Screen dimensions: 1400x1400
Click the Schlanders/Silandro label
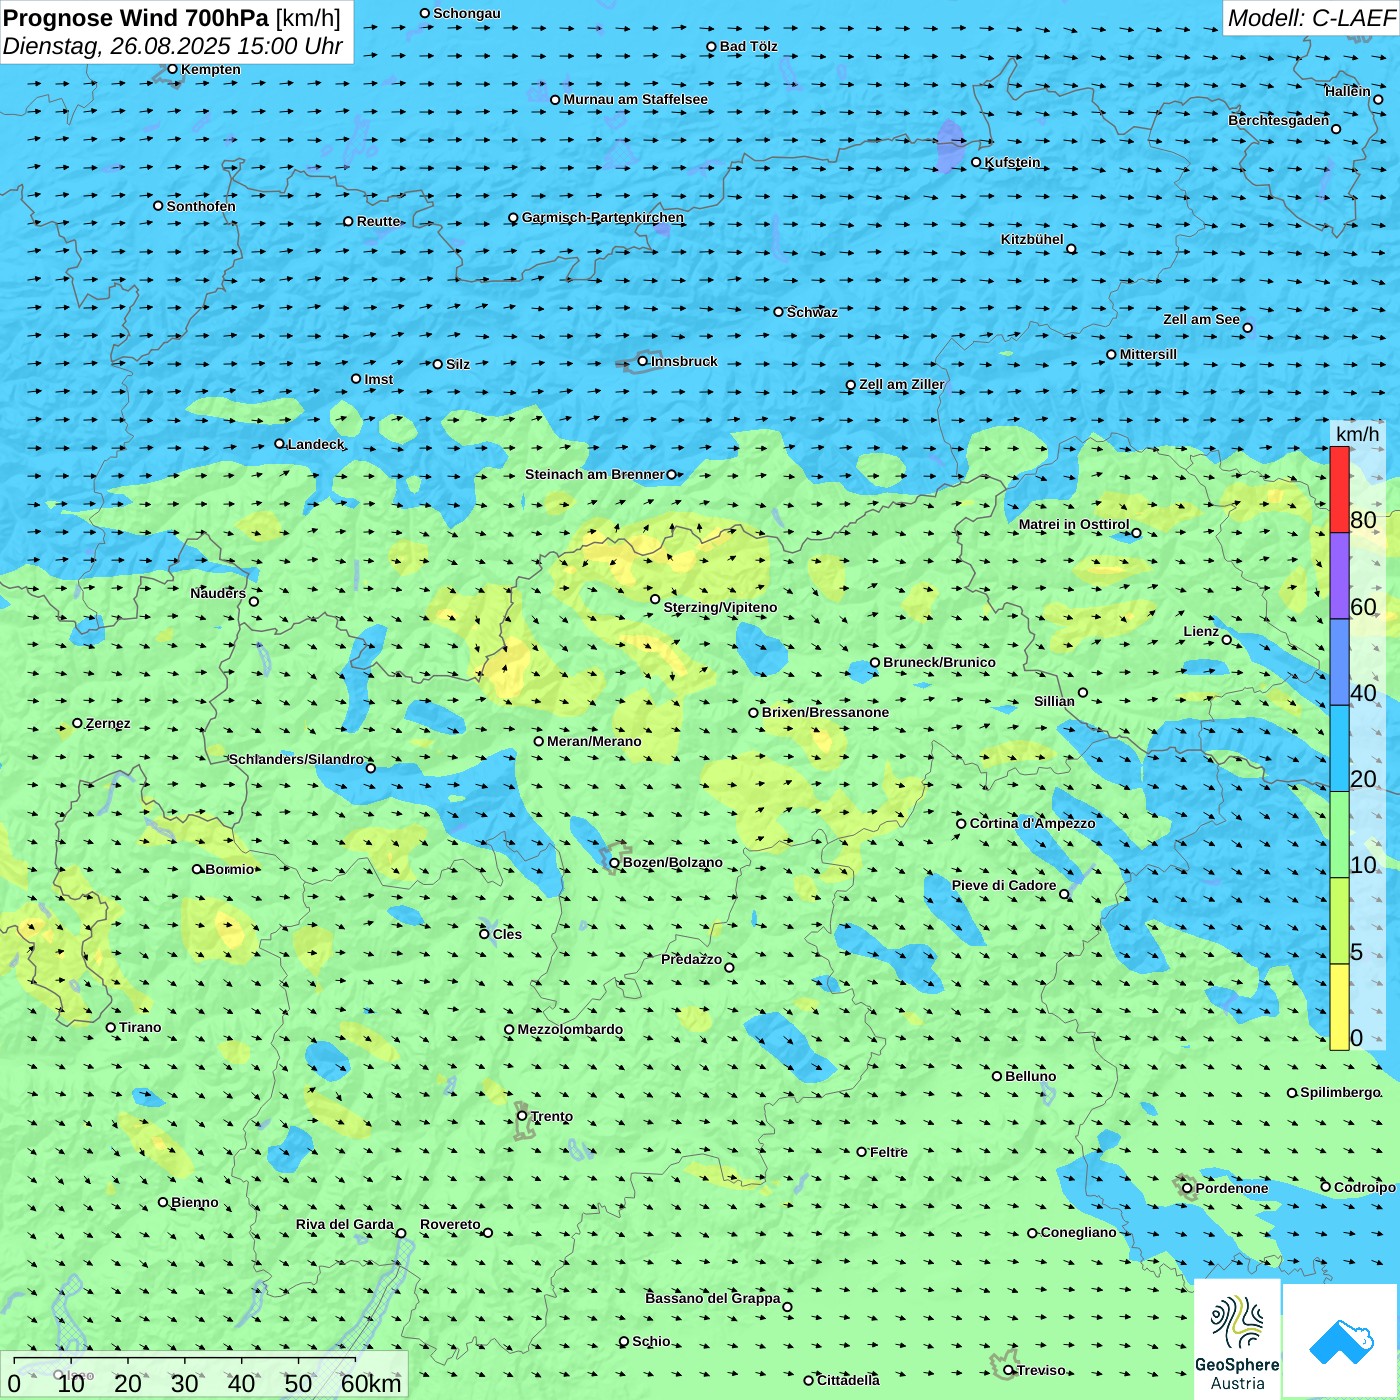click(296, 759)
